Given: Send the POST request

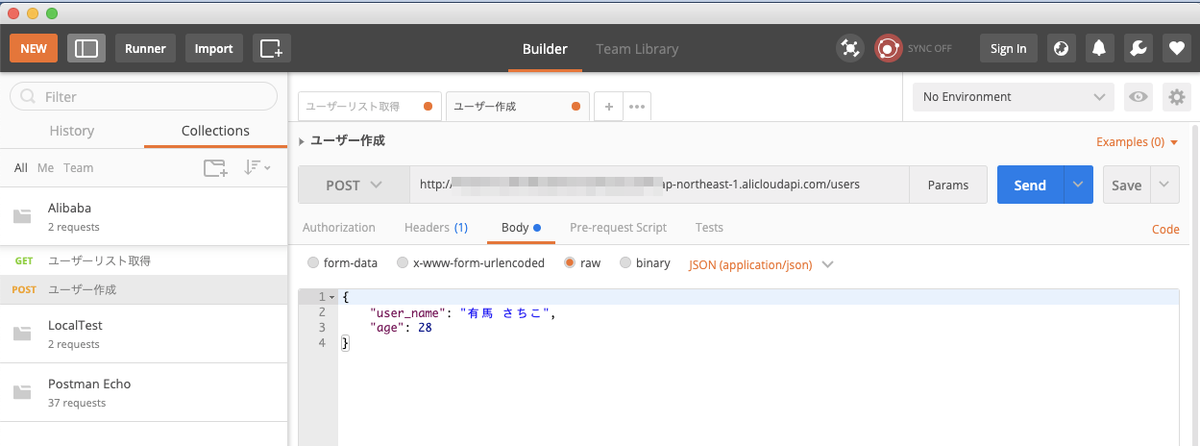Looking at the screenshot, I should point(1030,185).
